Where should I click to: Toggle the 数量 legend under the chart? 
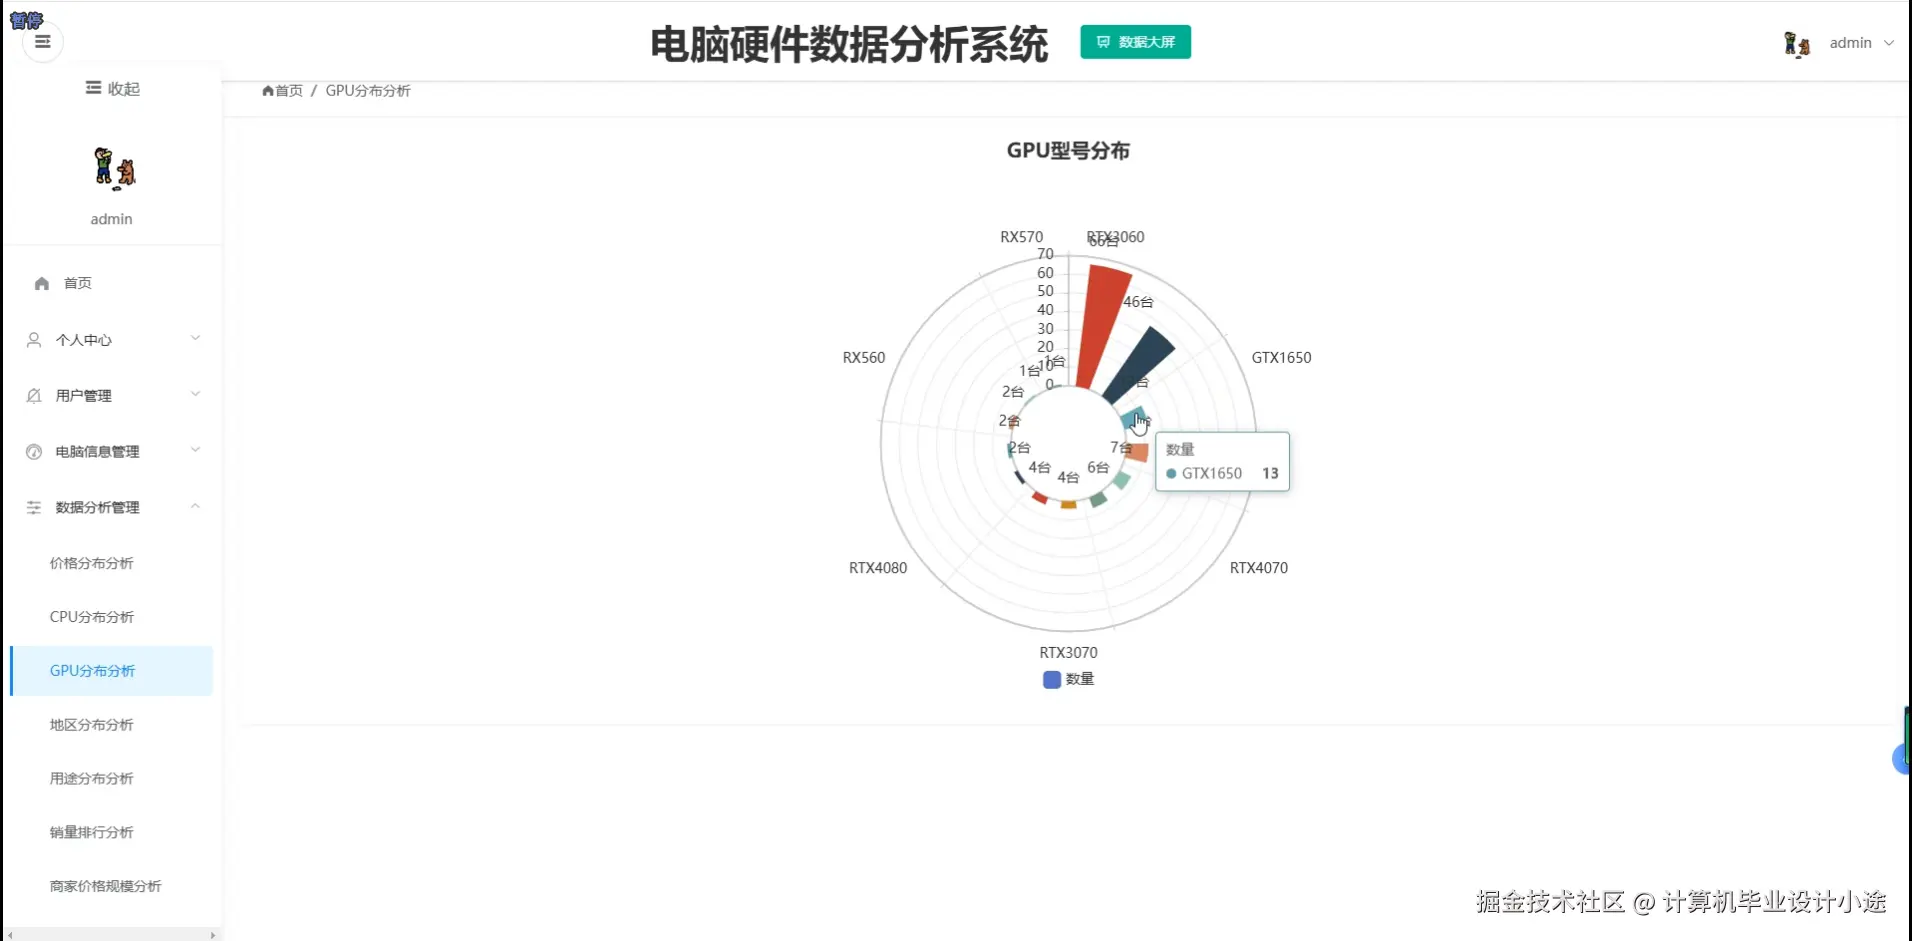click(1068, 679)
